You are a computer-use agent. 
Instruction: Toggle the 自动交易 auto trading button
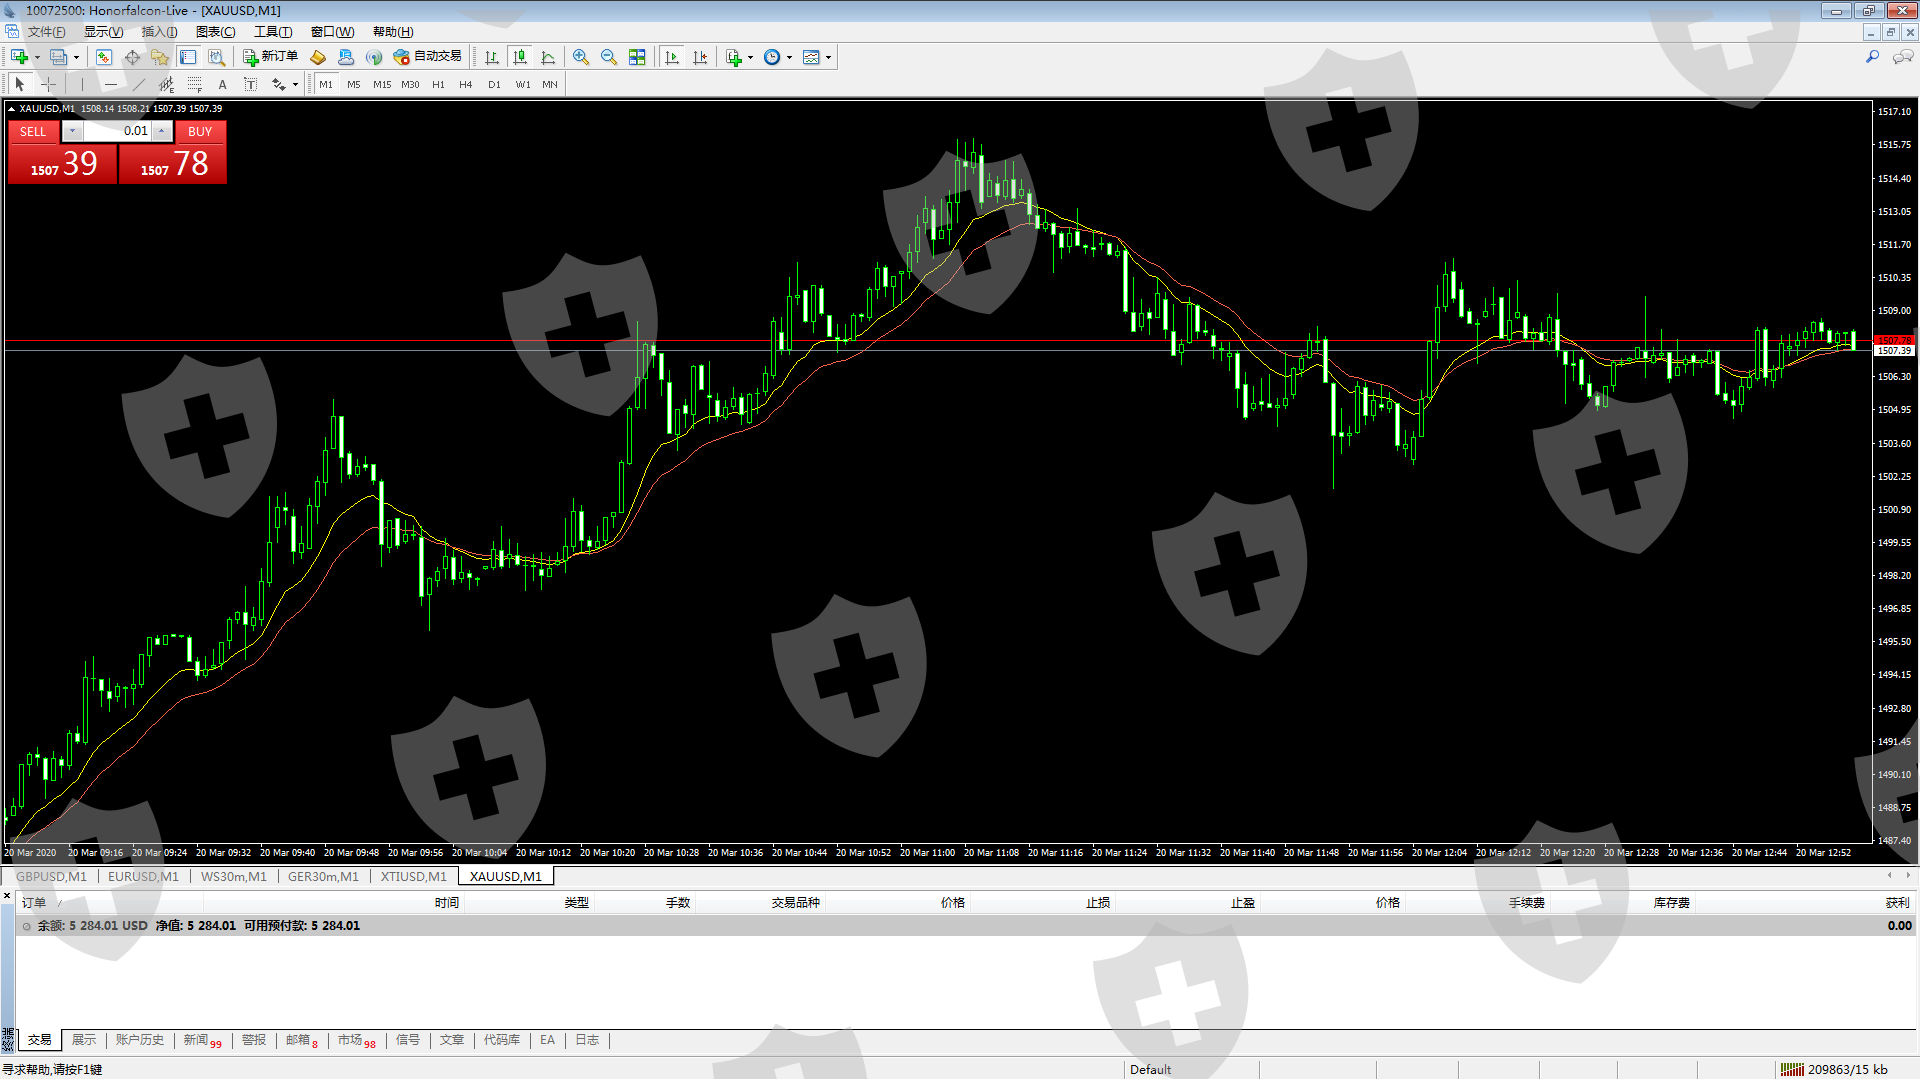click(x=428, y=57)
